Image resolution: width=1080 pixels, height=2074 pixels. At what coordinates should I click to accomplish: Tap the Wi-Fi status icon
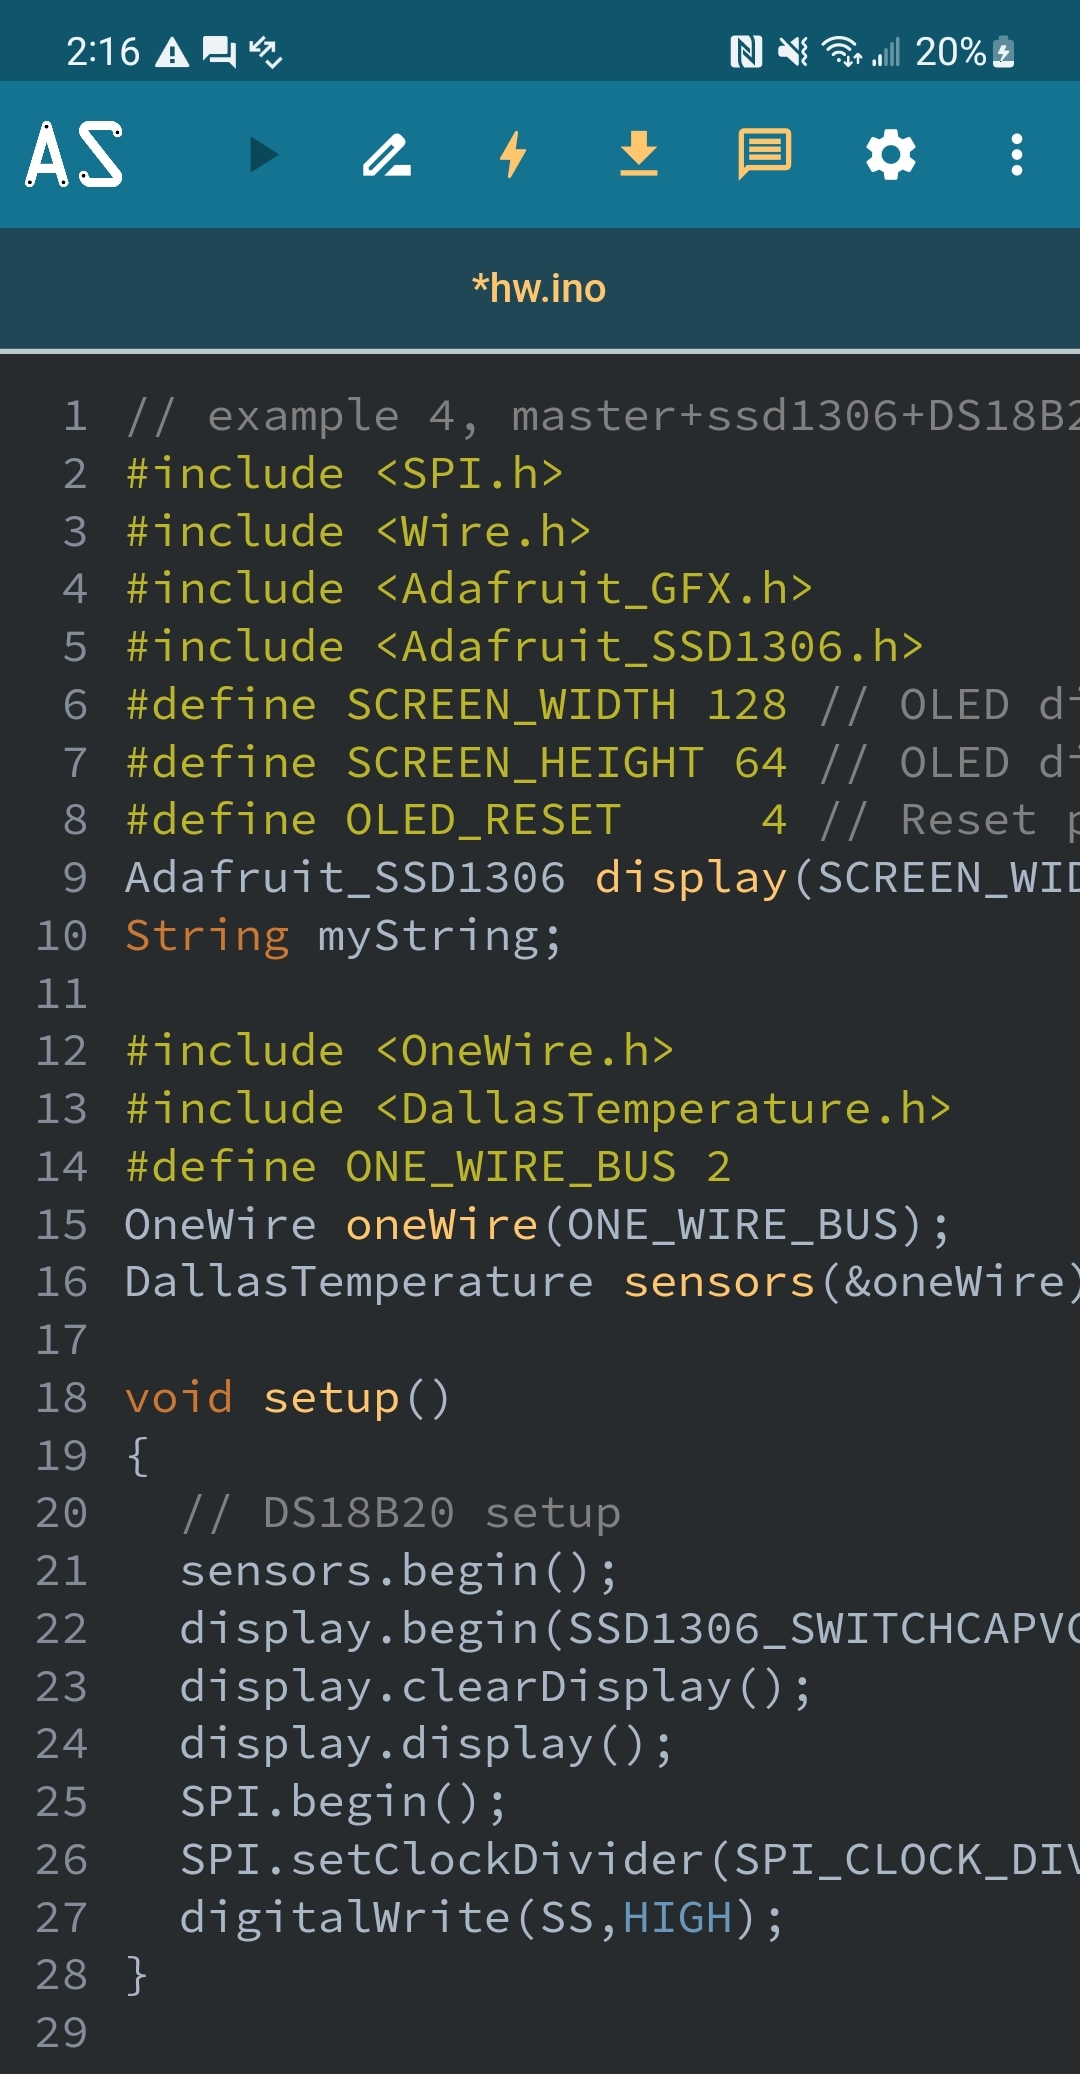tap(841, 51)
